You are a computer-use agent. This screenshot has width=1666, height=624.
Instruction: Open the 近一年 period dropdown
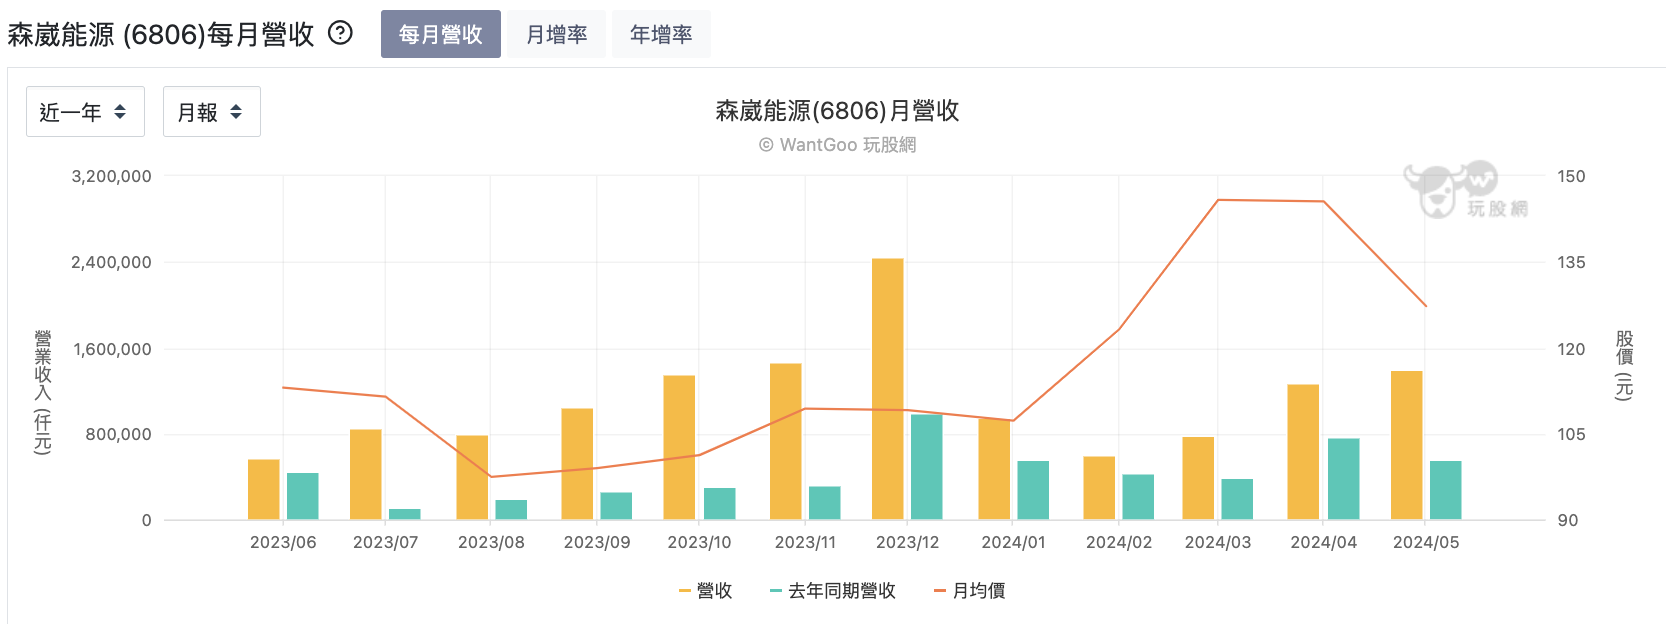point(85,111)
